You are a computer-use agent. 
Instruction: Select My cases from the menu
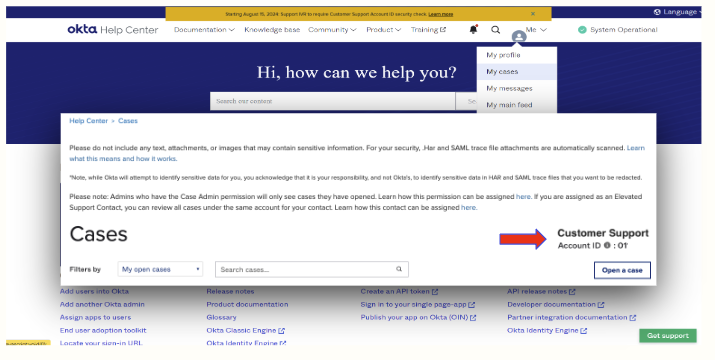point(516,72)
